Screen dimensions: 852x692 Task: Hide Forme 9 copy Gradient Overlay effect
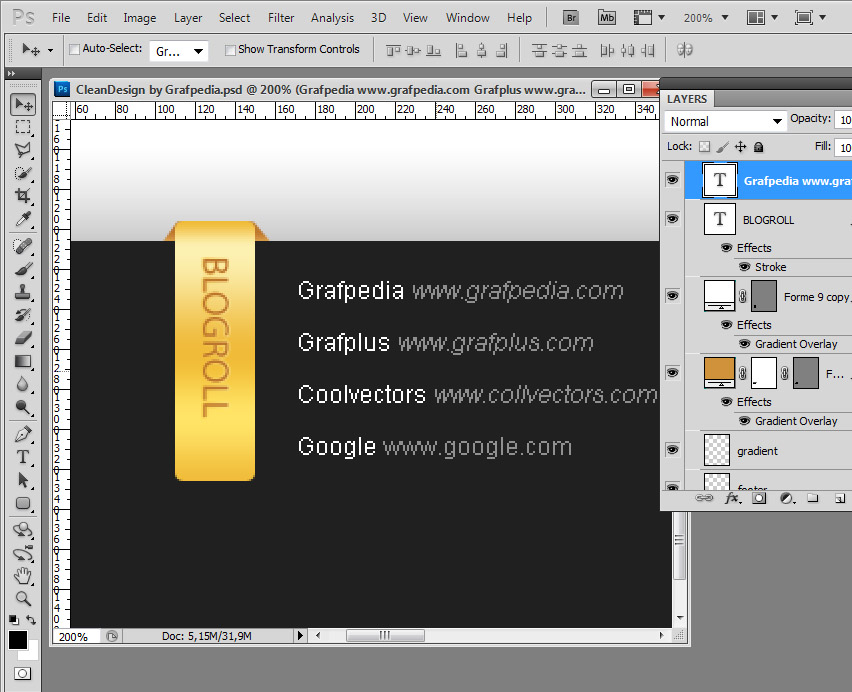745,344
